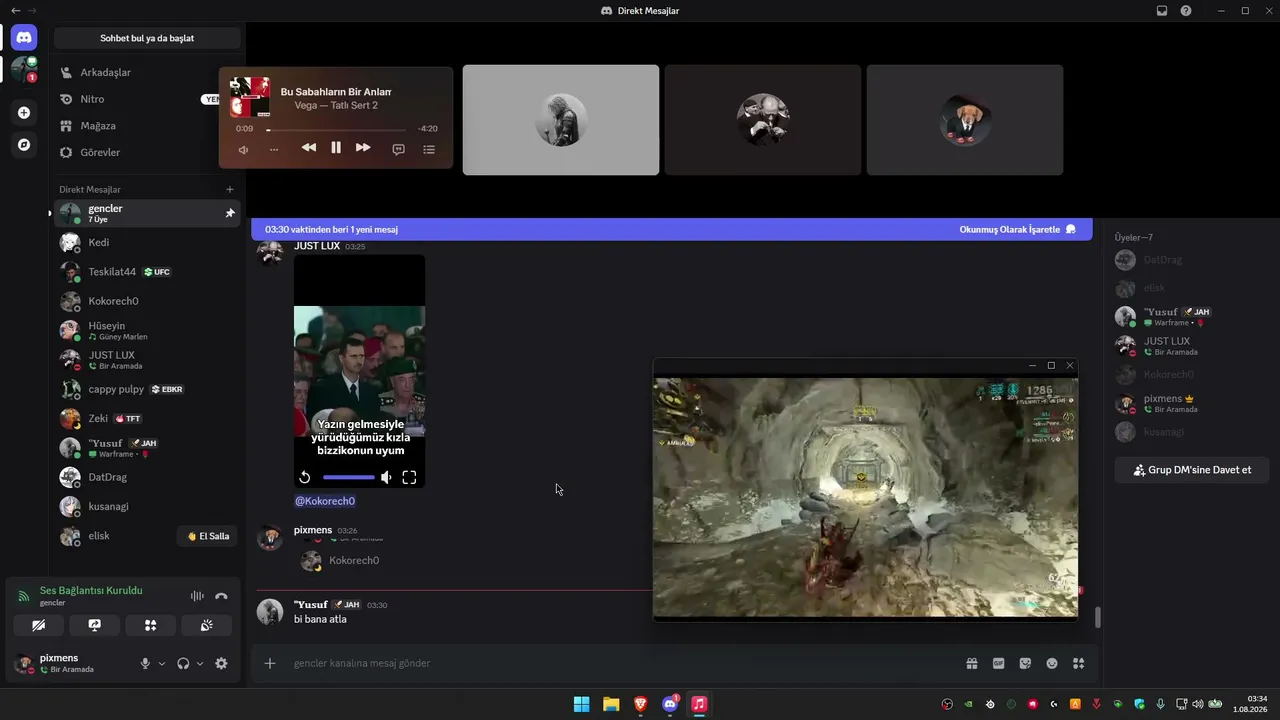
Task: Select the Warframe stream pop-out video
Action: coord(866,497)
